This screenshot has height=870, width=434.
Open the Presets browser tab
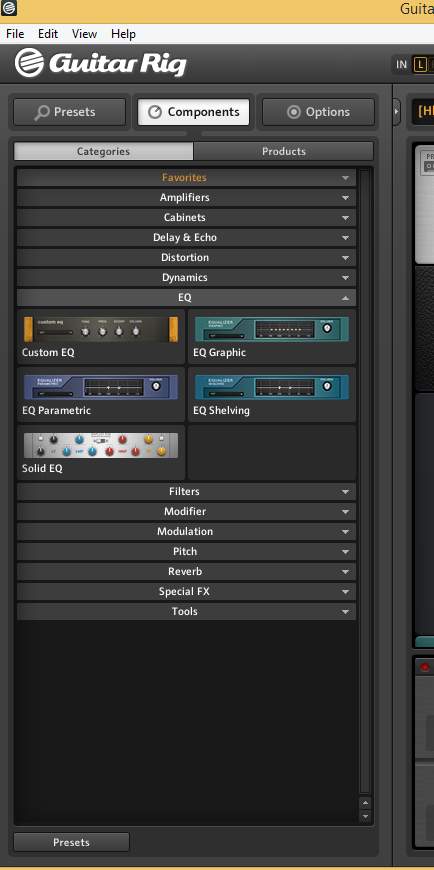[69, 112]
